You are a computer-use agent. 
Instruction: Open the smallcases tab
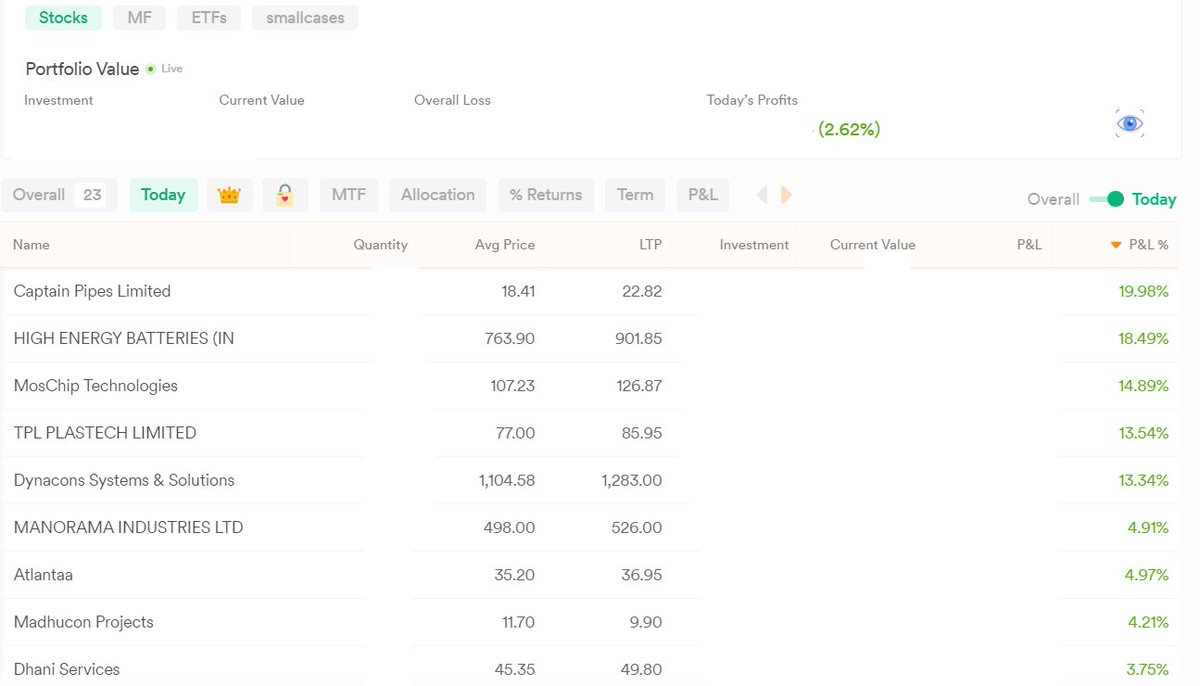(305, 18)
